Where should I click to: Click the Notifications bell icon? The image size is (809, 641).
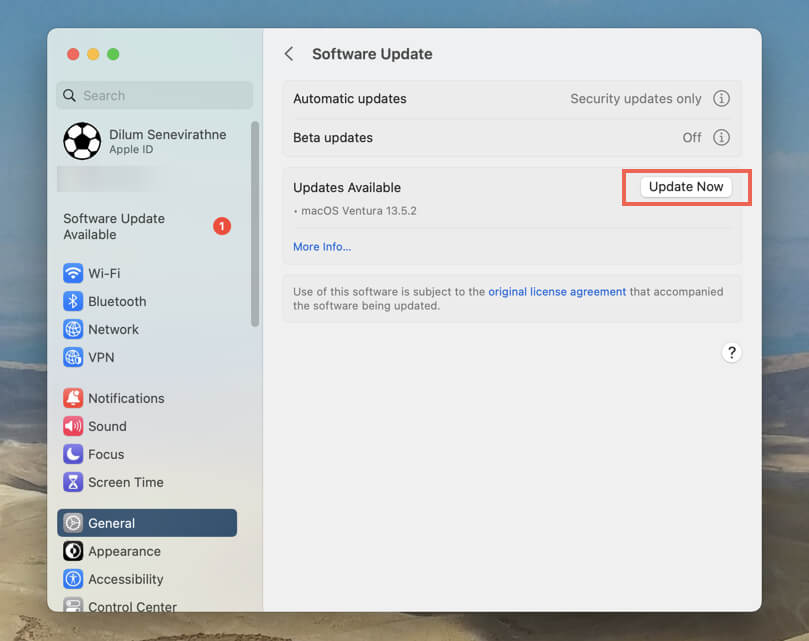click(x=73, y=398)
